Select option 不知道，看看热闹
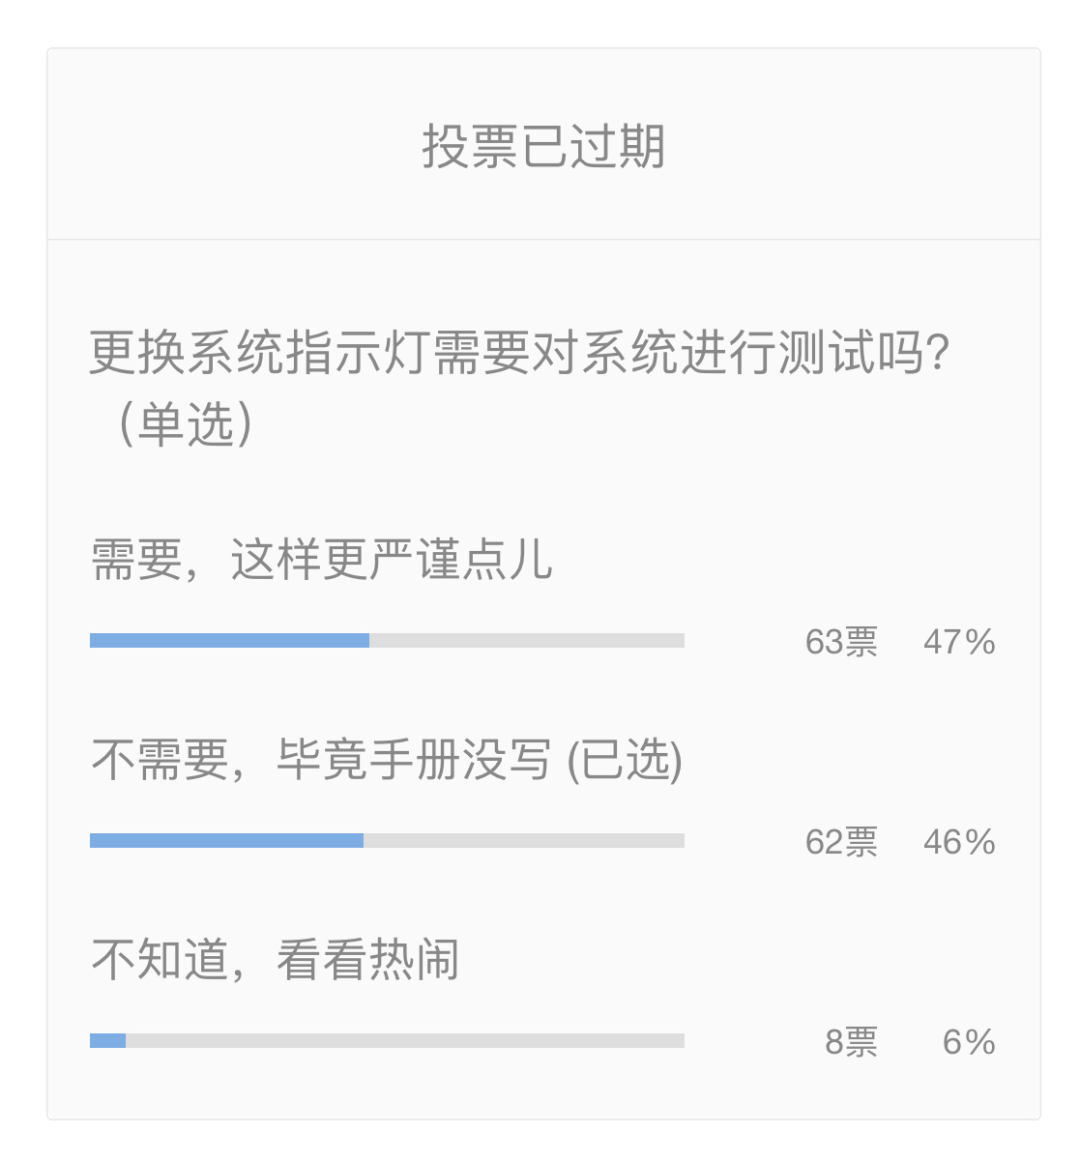This screenshot has width=1080, height=1161. (275, 960)
